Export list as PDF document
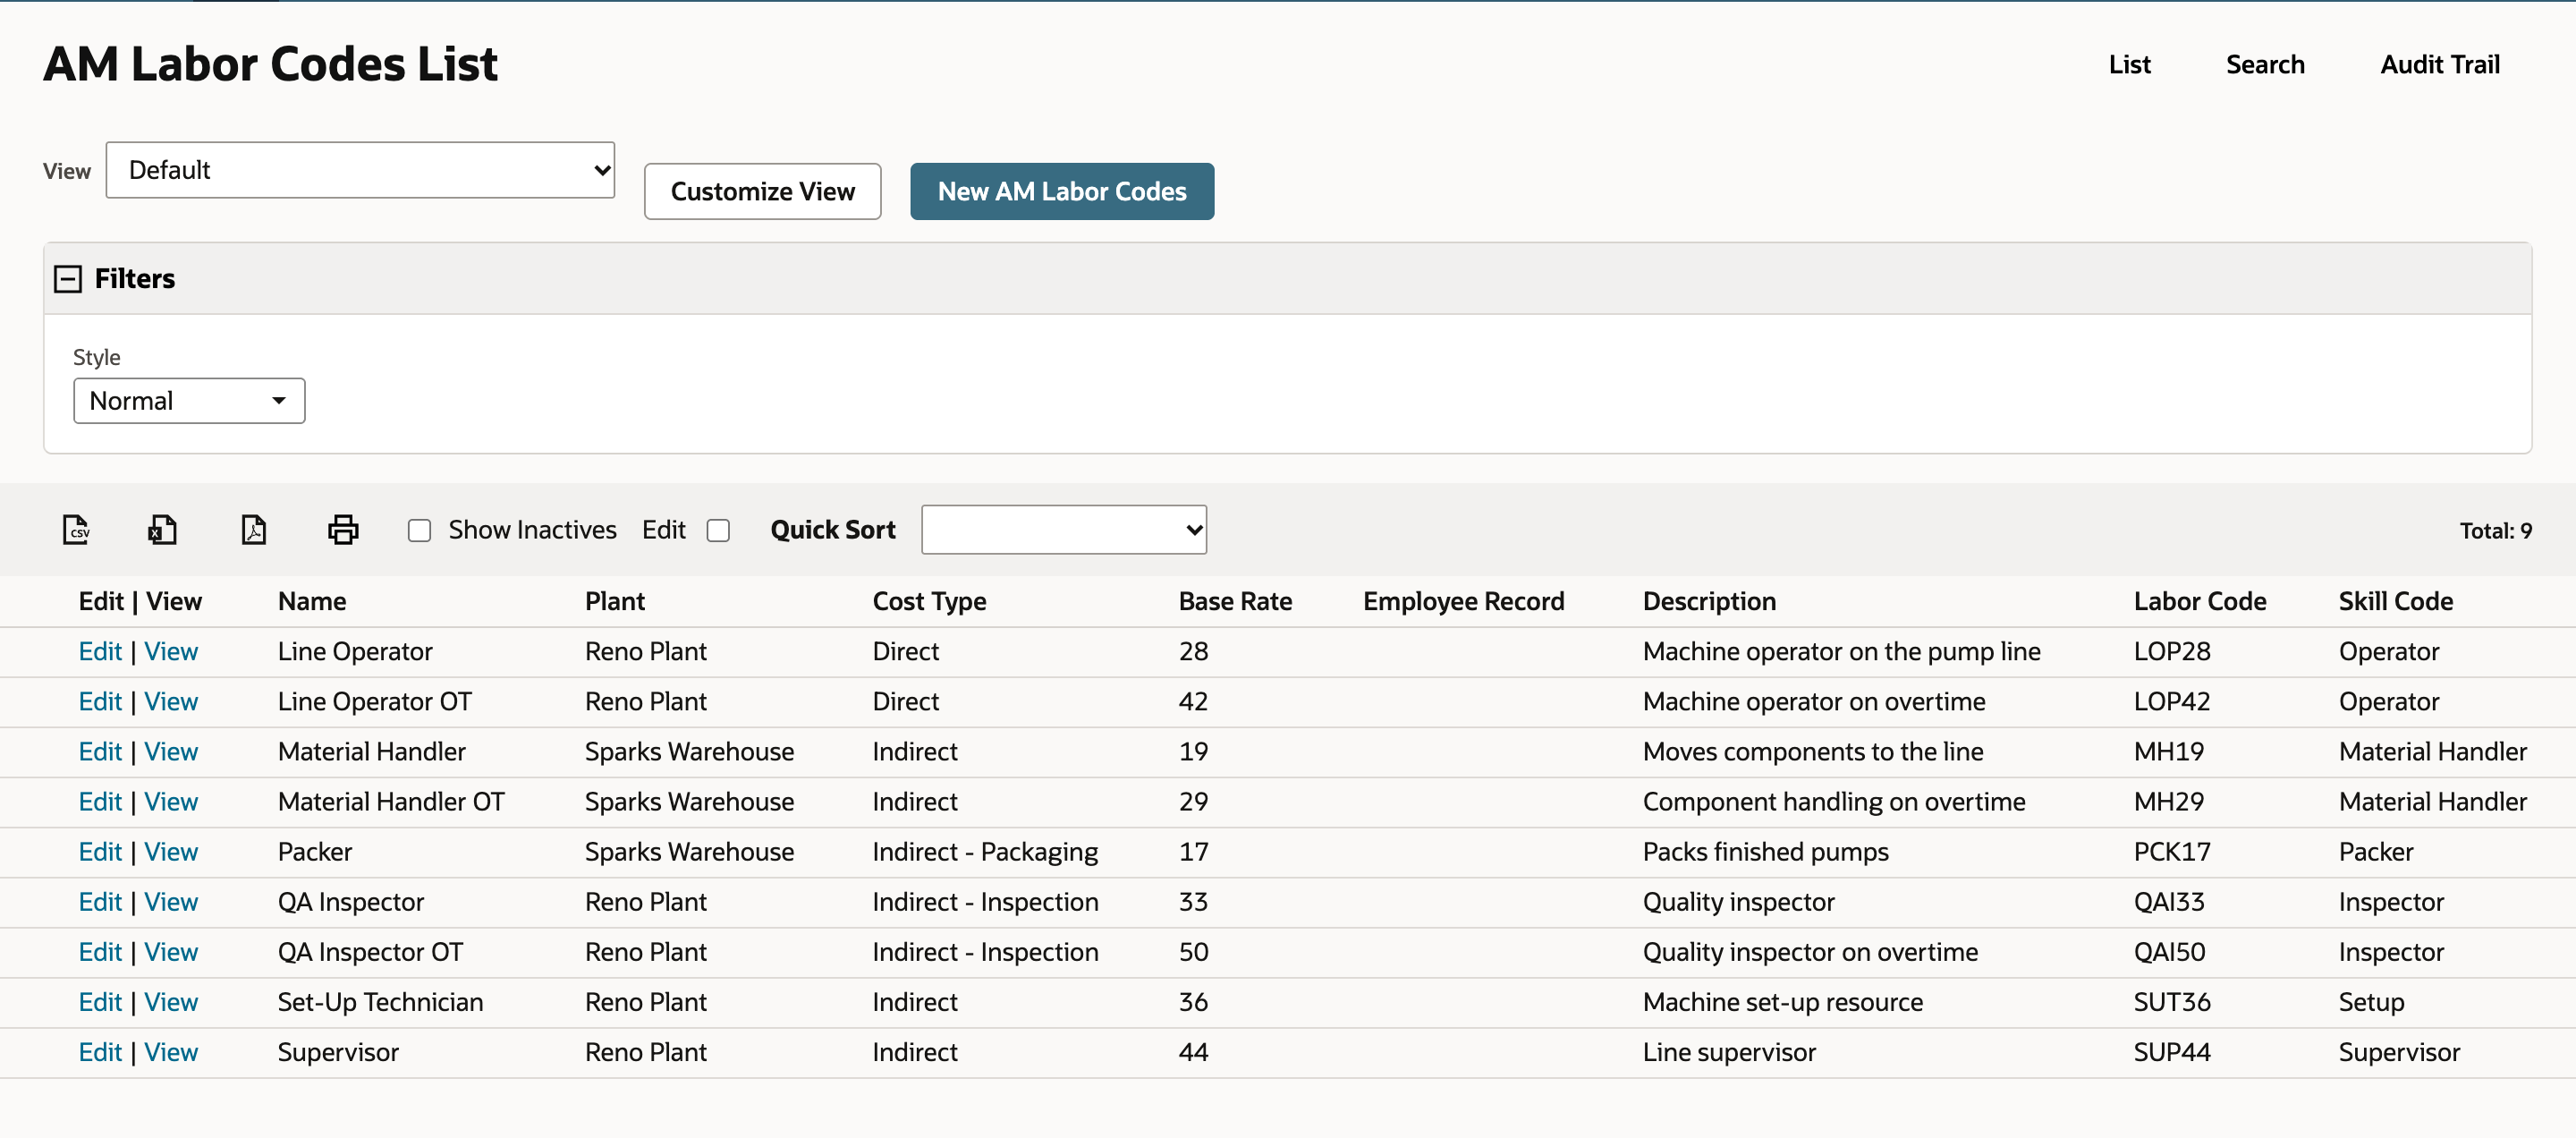Image resolution: width=2576 pixels, height=1138 pixels. 253,529
